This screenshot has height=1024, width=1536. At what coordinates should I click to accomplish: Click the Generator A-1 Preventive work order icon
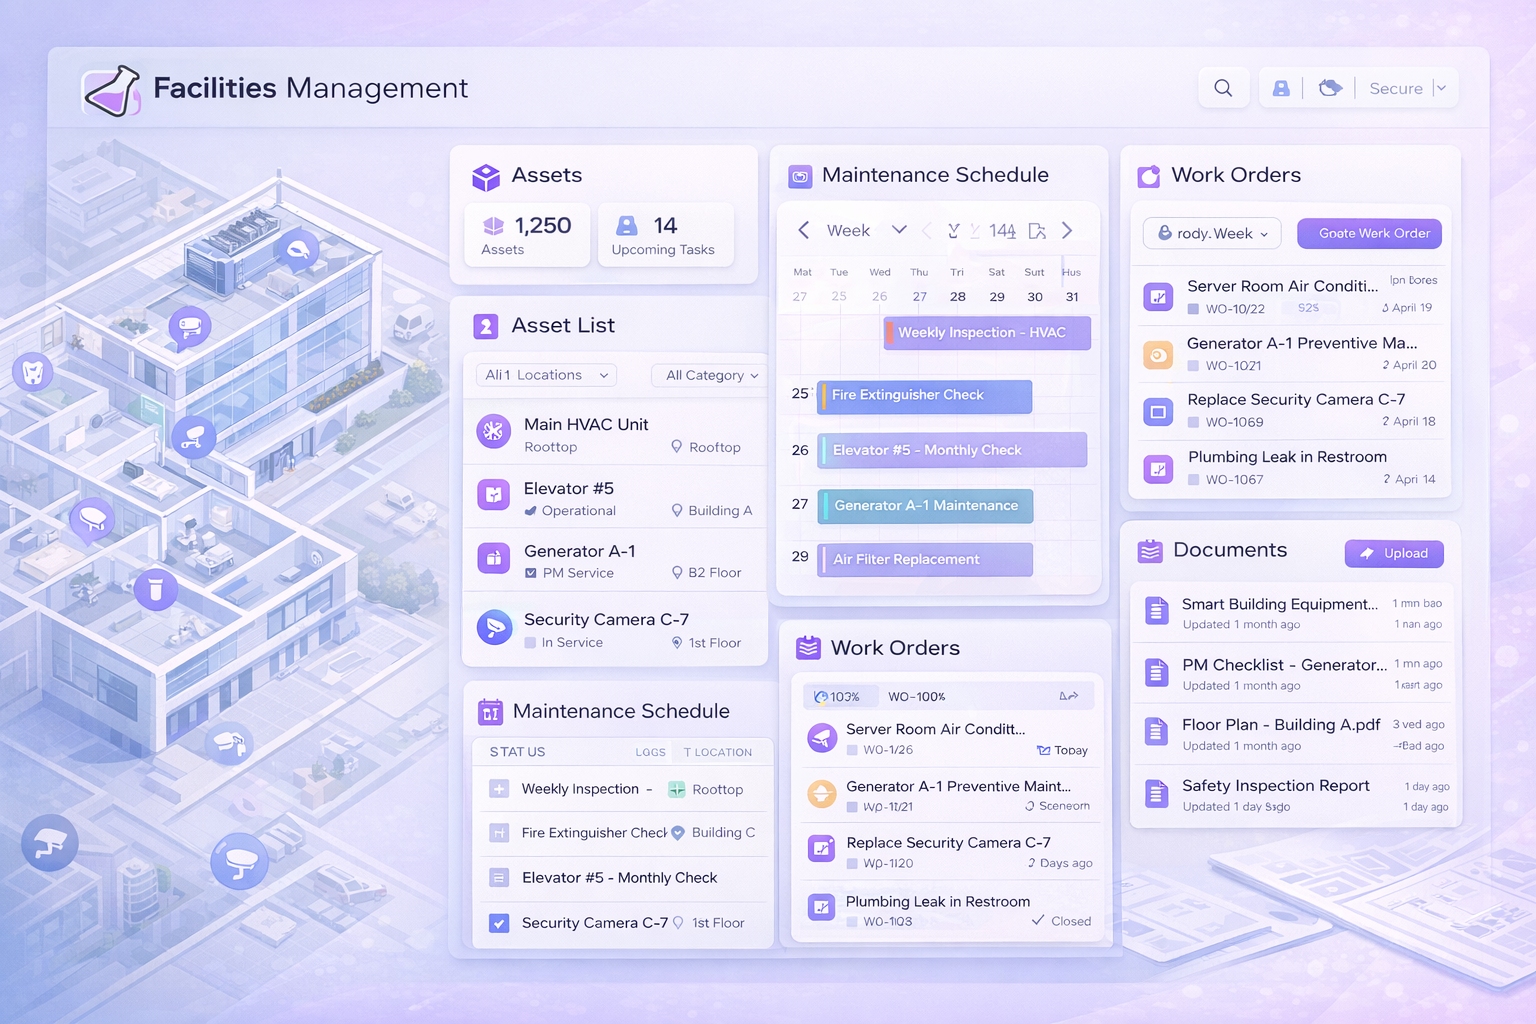(1158, 354)
